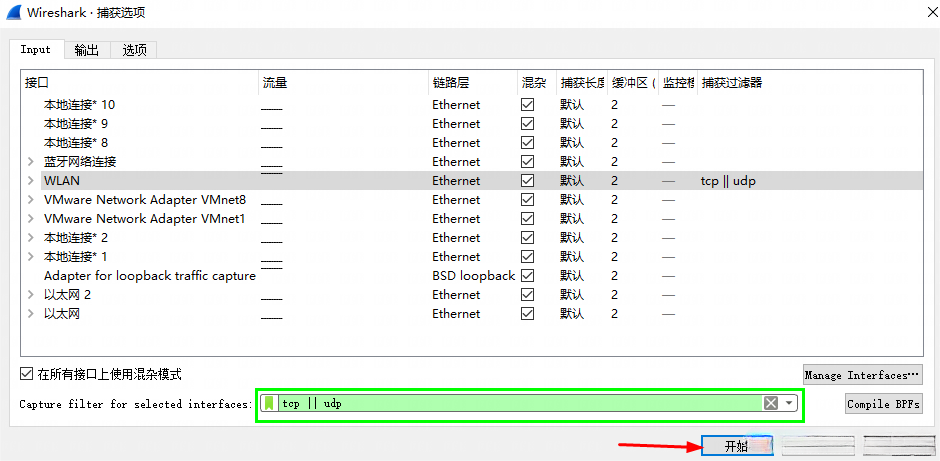Viewport: 940px width, 461px height.
Task: Click the green bookmark icon in capture filter
Action: click(270, 403)
